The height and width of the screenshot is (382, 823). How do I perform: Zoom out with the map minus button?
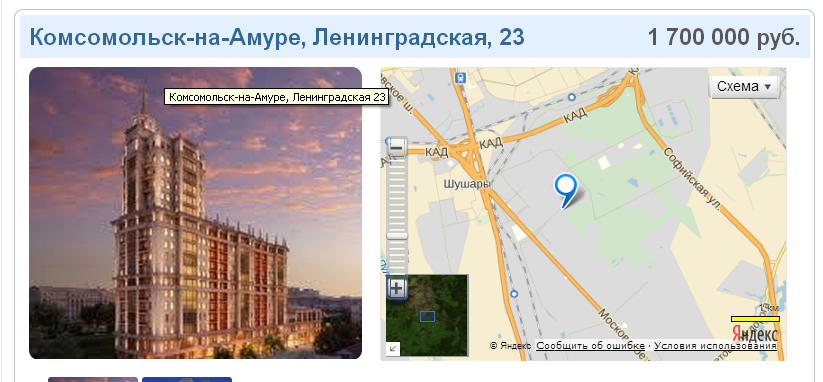tap(397, 147)
